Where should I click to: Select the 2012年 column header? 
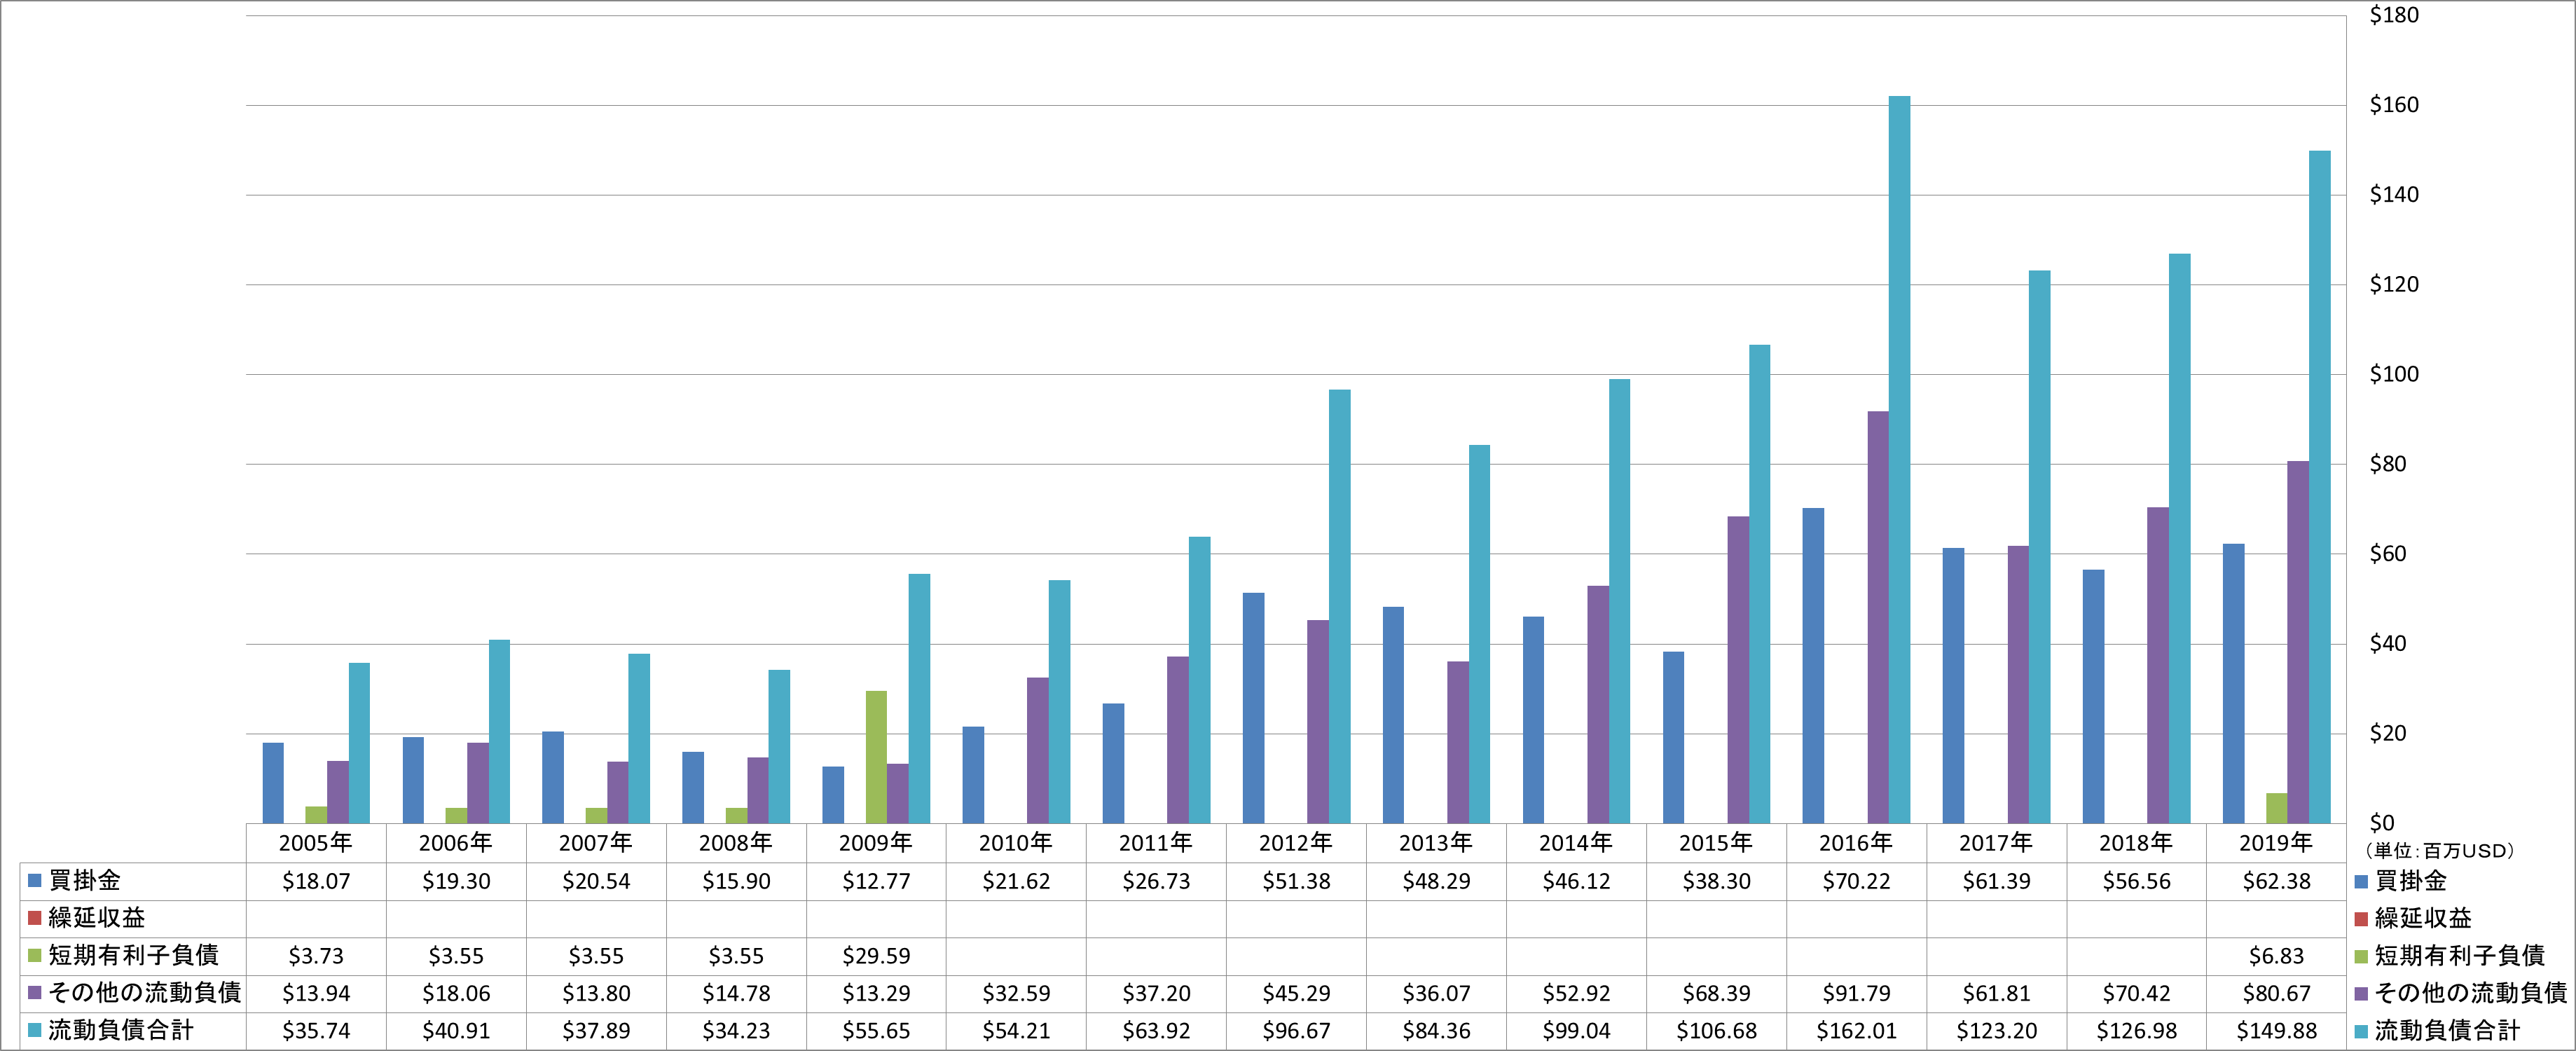[x=1296, y=843]
